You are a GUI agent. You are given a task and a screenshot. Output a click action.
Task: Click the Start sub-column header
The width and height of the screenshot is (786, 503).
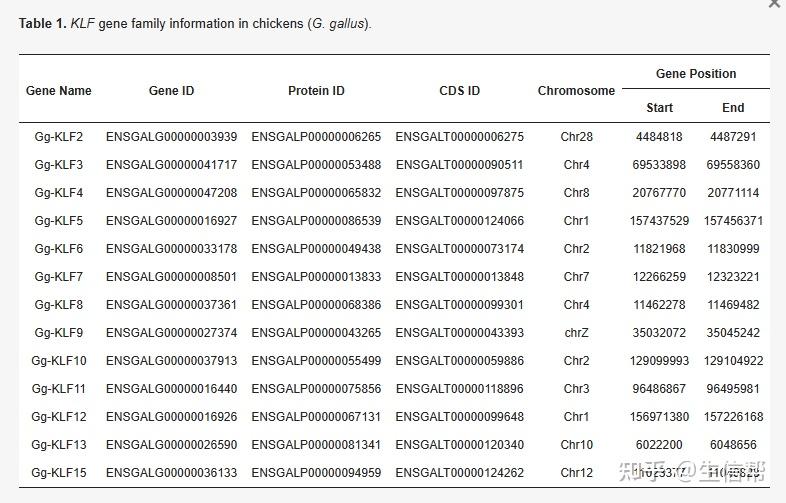pyautogui.click(x=659, y=108)
